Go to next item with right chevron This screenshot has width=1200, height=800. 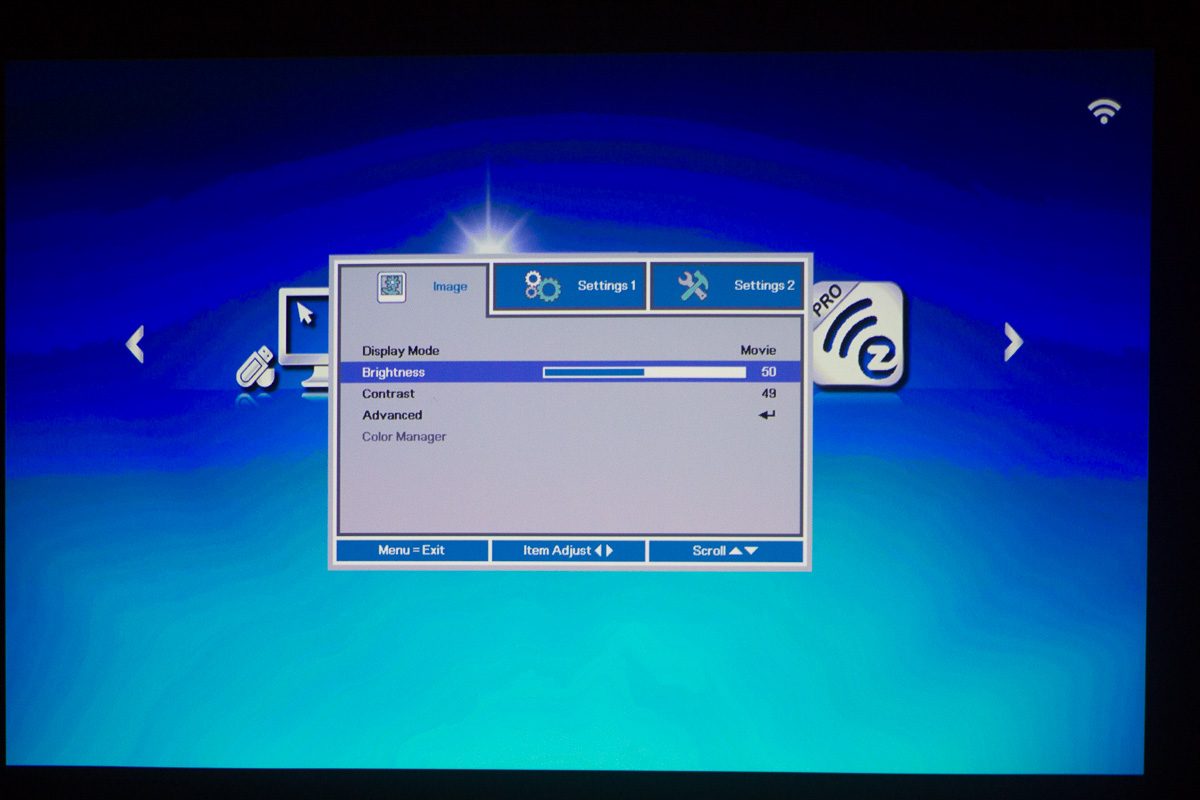pyautogui.click(x=1013, y=342)
